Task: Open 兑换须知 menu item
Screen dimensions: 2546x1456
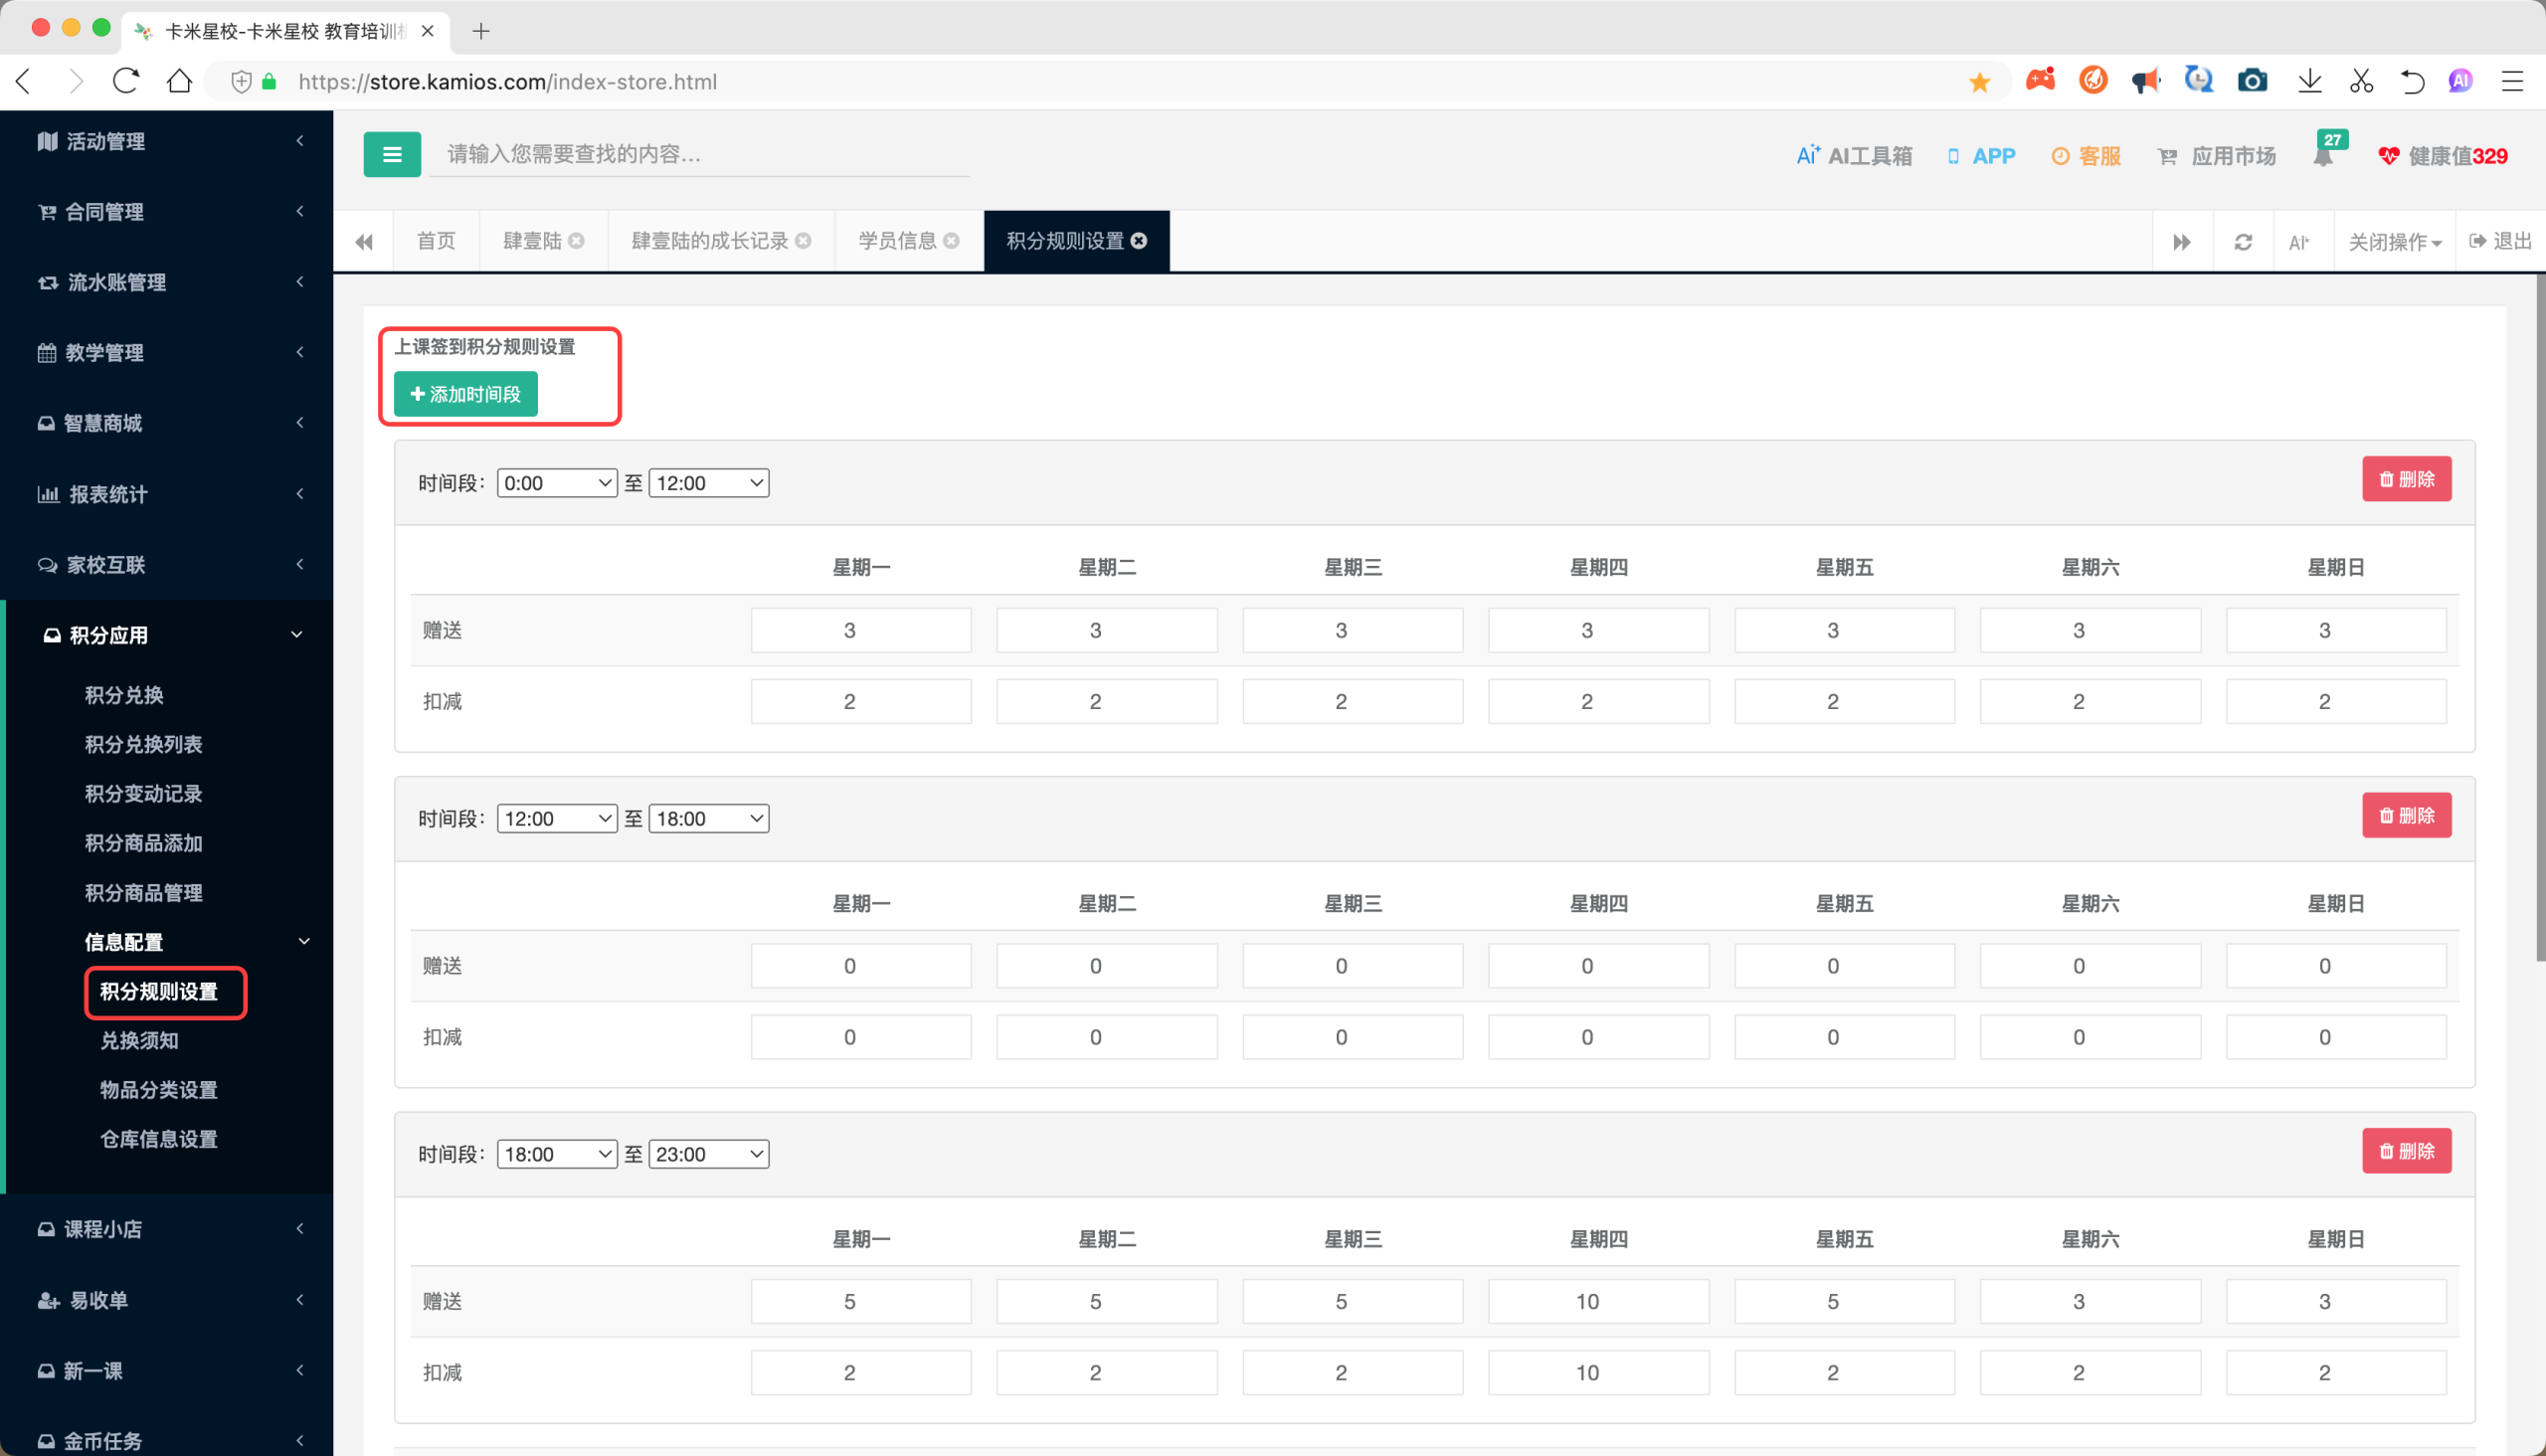Action: tap(139, 1041)
